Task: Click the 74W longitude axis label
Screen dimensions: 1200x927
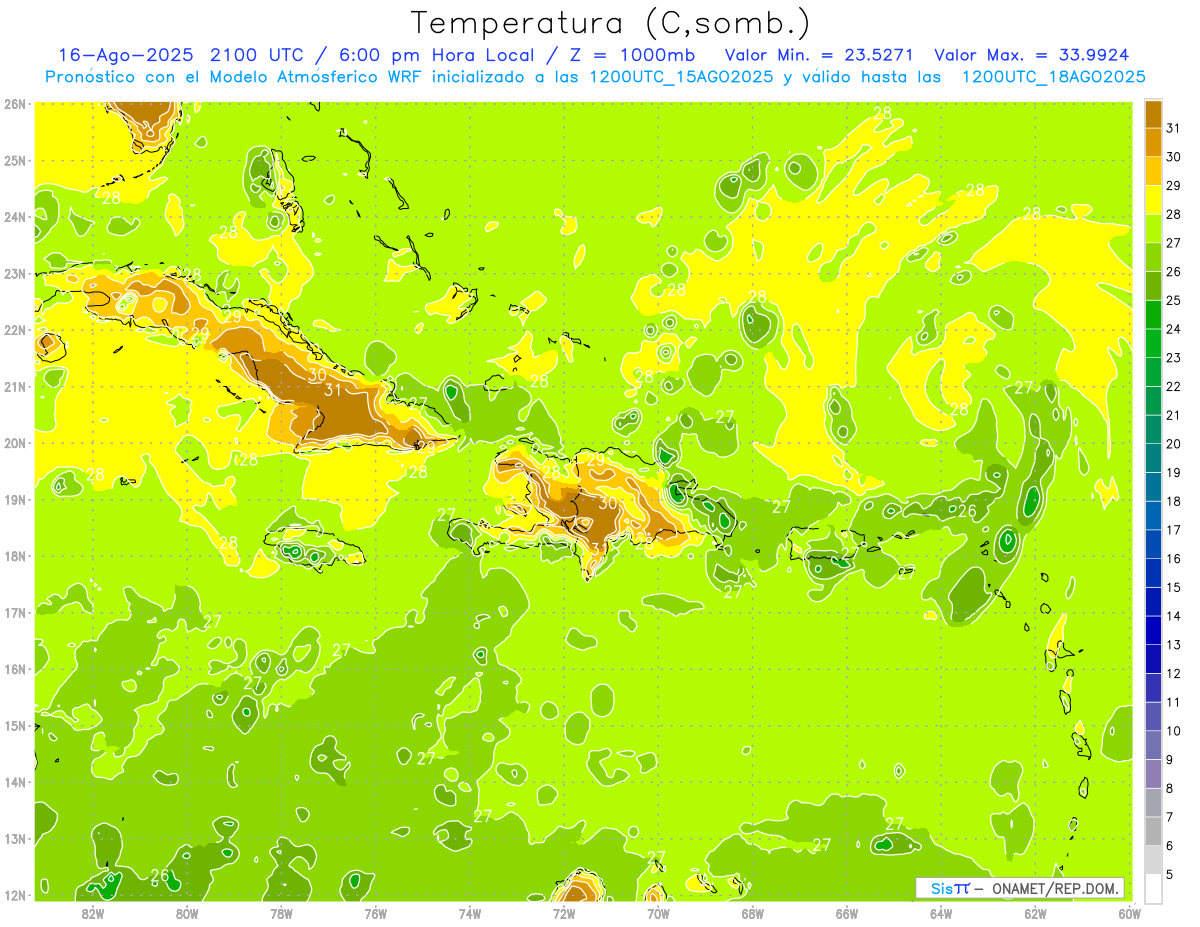Action: [x=470, y=913]
